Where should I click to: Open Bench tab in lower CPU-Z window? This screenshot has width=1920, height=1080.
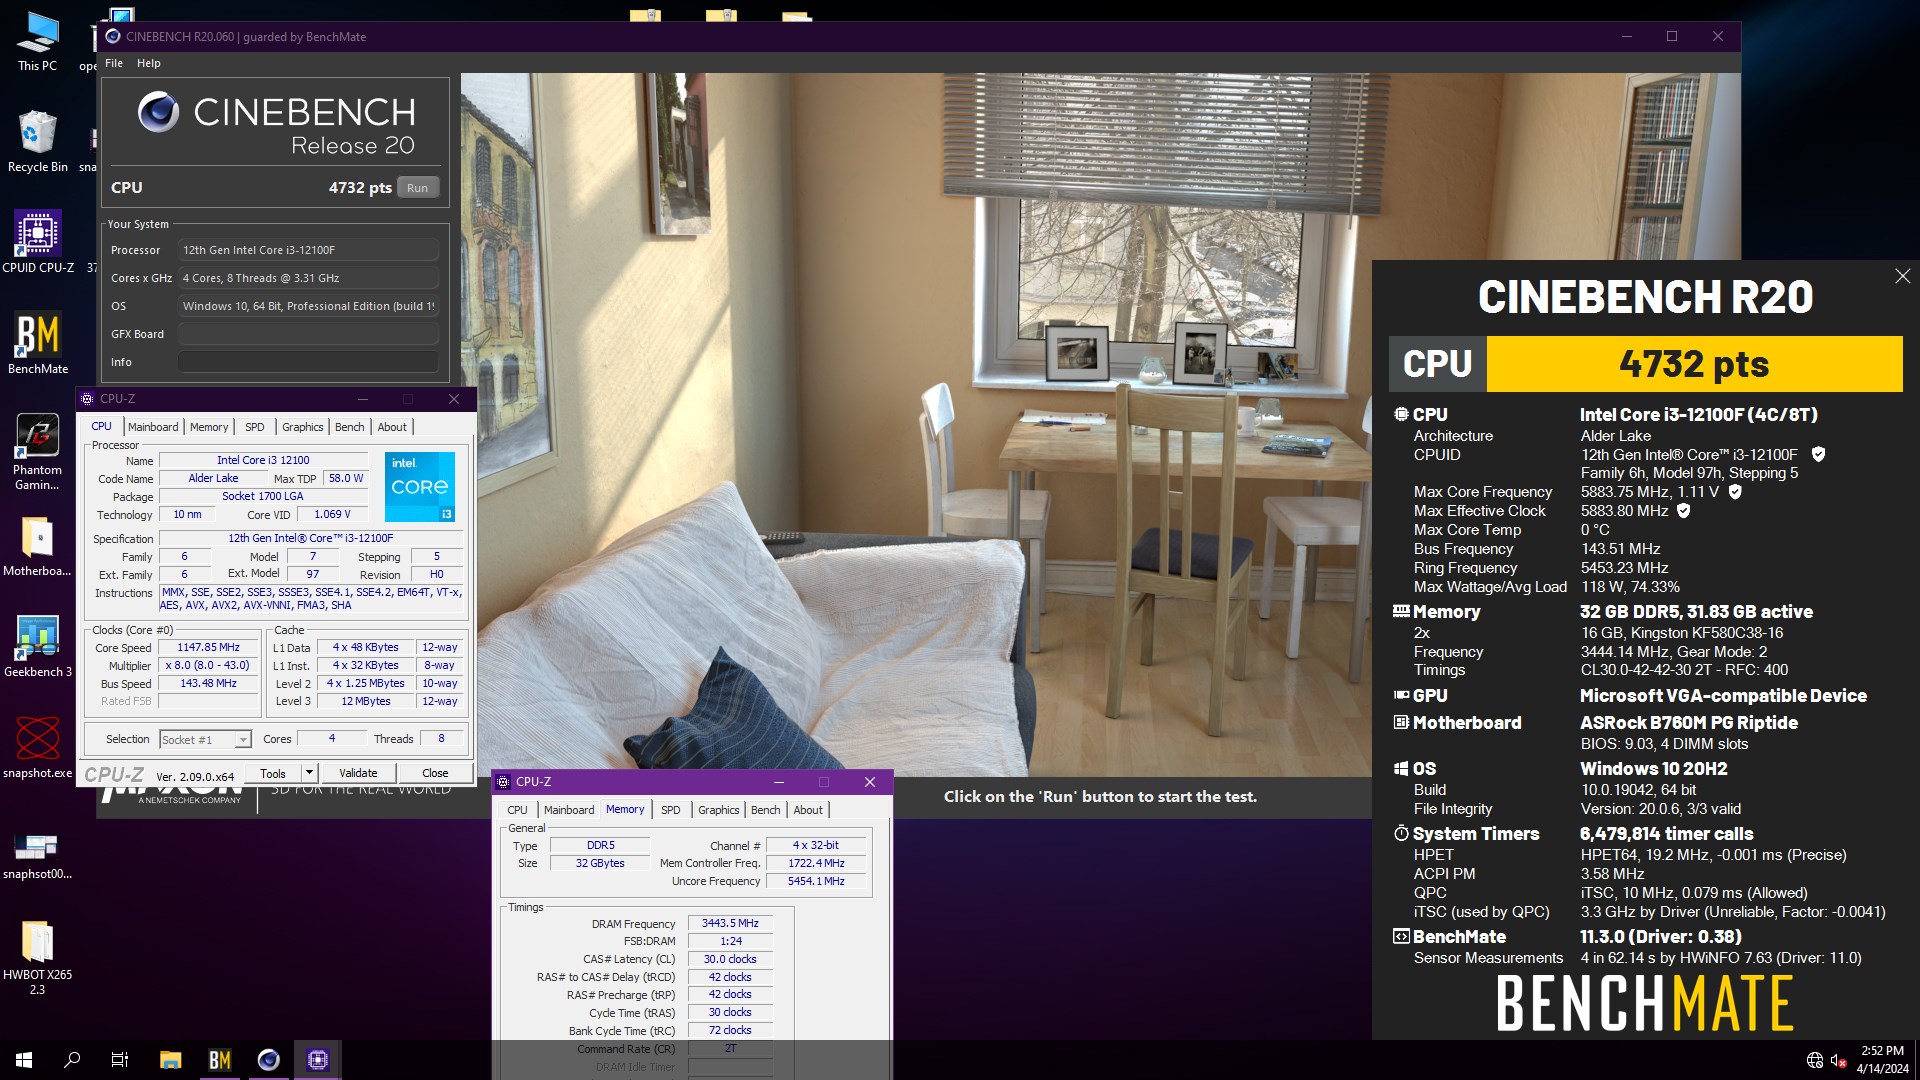(x=765, y=810)
